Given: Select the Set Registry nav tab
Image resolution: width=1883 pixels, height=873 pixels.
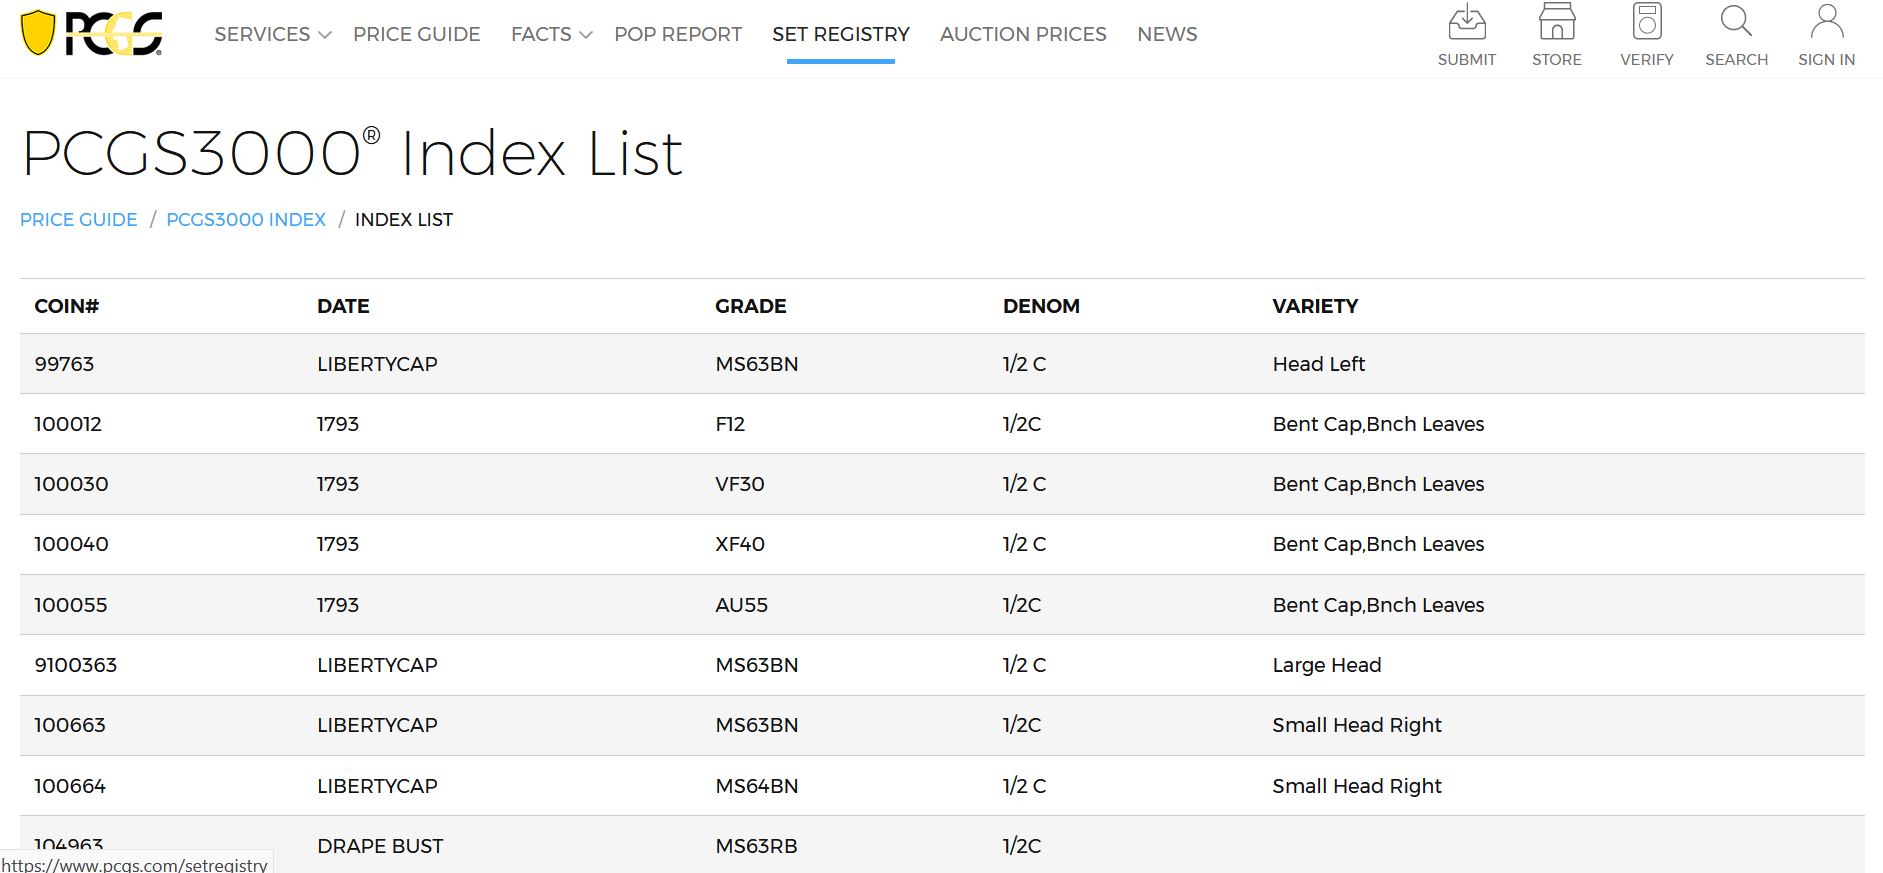Looking at the screenshot, I should click(841, 34).
